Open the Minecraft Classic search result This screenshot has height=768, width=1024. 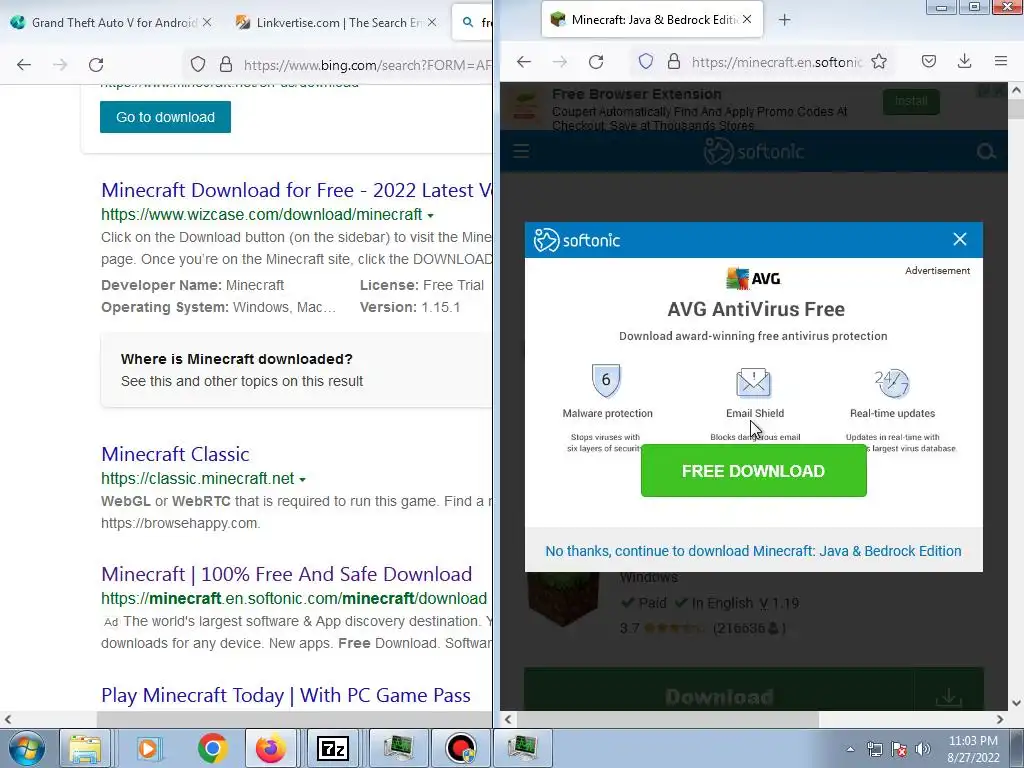pyautogui.click(x=175, y=454)
